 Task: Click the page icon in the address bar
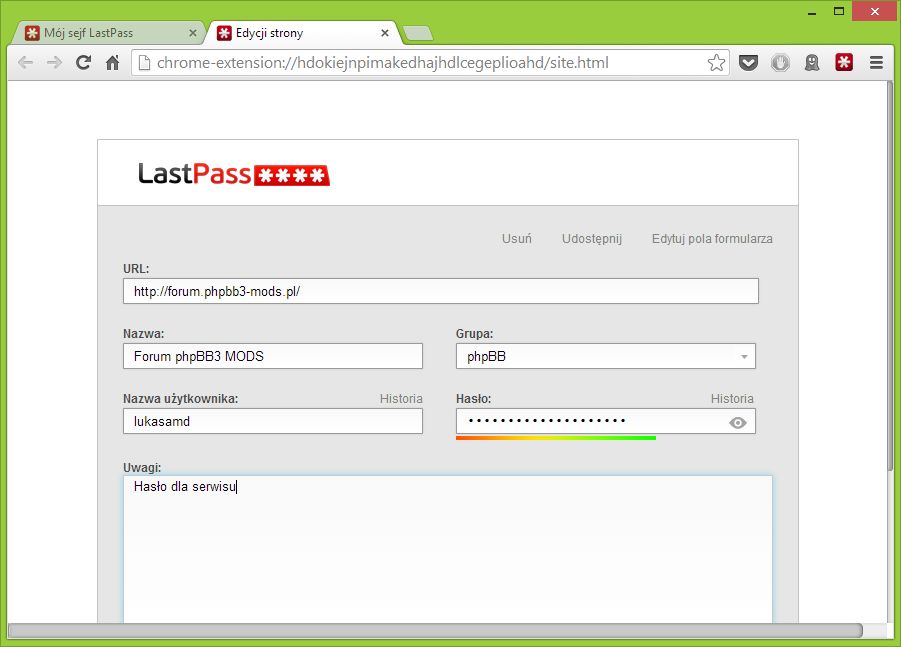pos(144,63)
